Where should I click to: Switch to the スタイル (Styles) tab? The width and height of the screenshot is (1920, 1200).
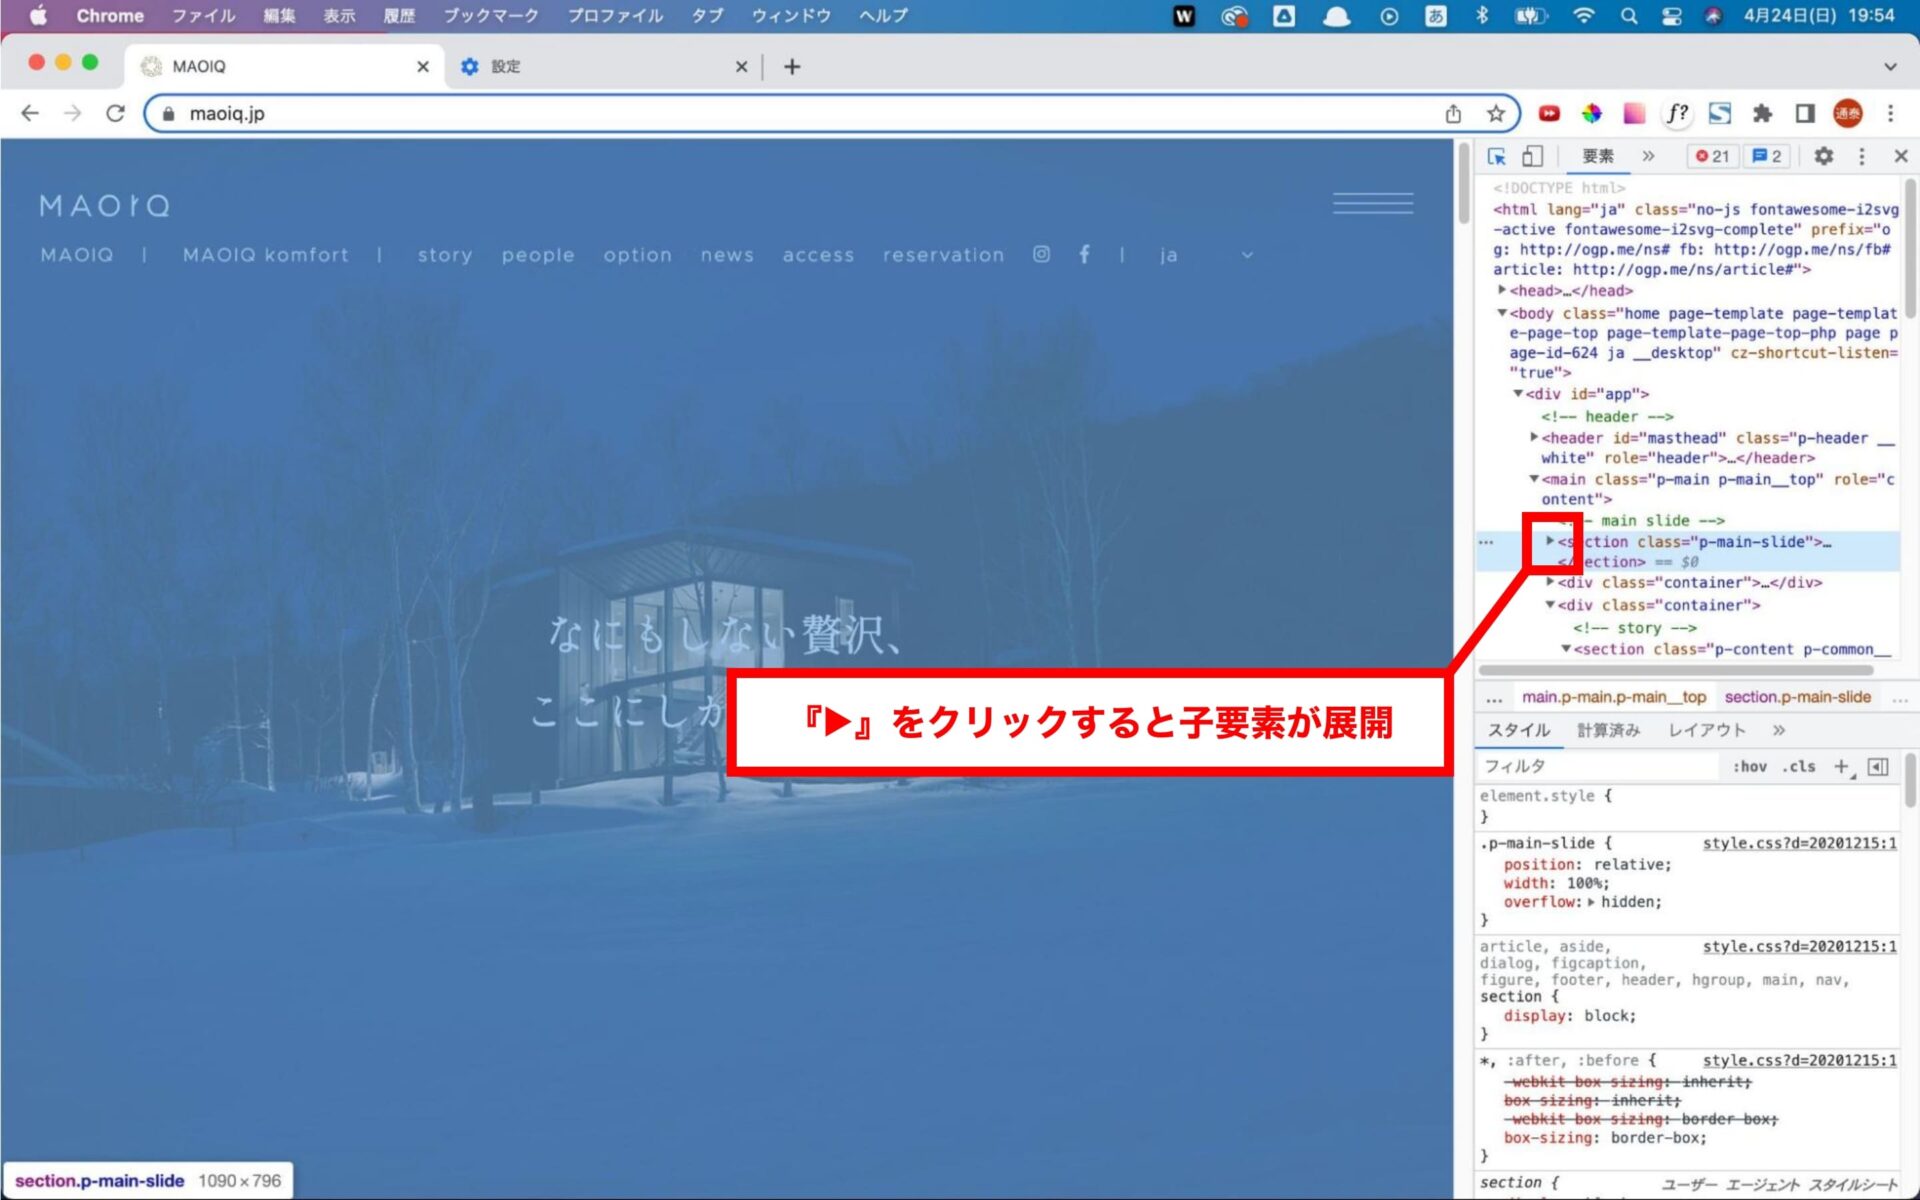coord(1518,730)
